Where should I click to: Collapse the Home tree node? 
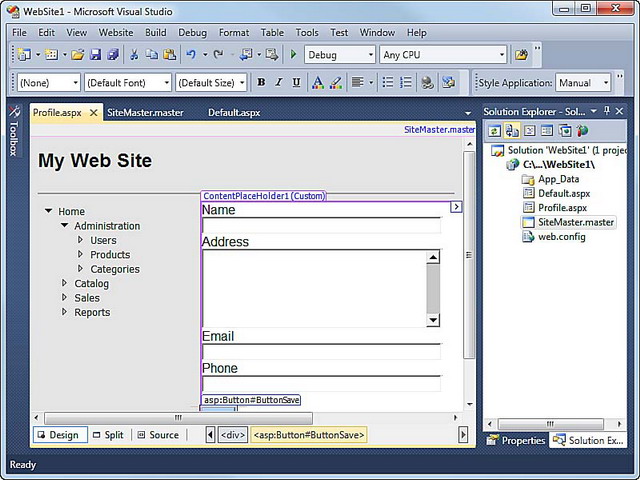point(49,211)
